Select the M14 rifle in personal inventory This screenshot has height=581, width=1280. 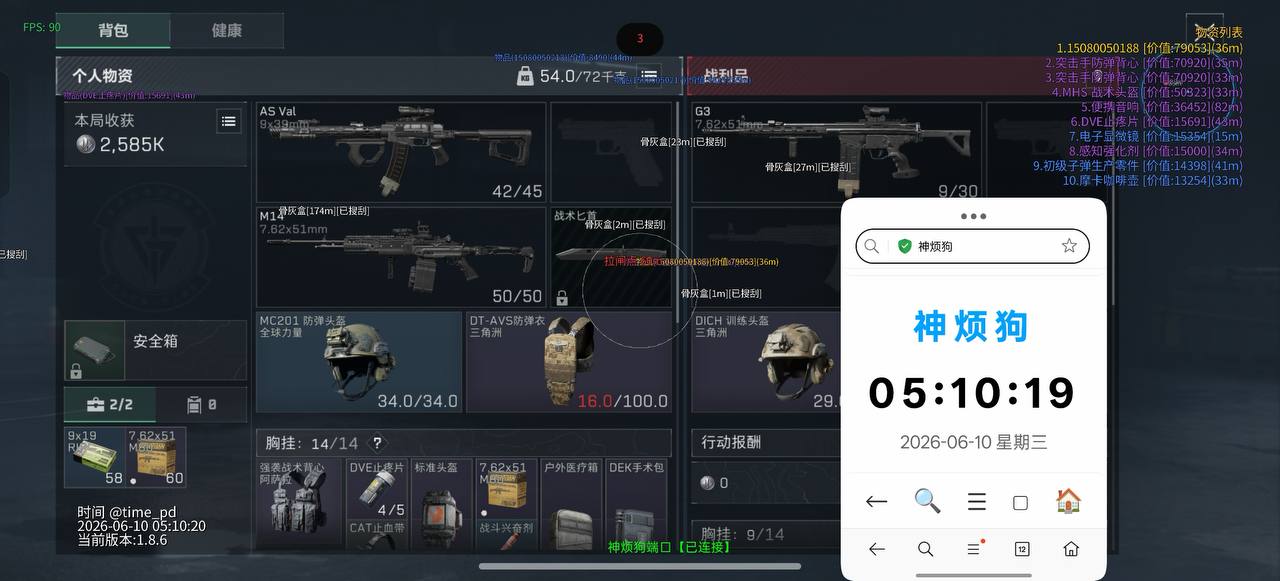[x=401, y=256]
